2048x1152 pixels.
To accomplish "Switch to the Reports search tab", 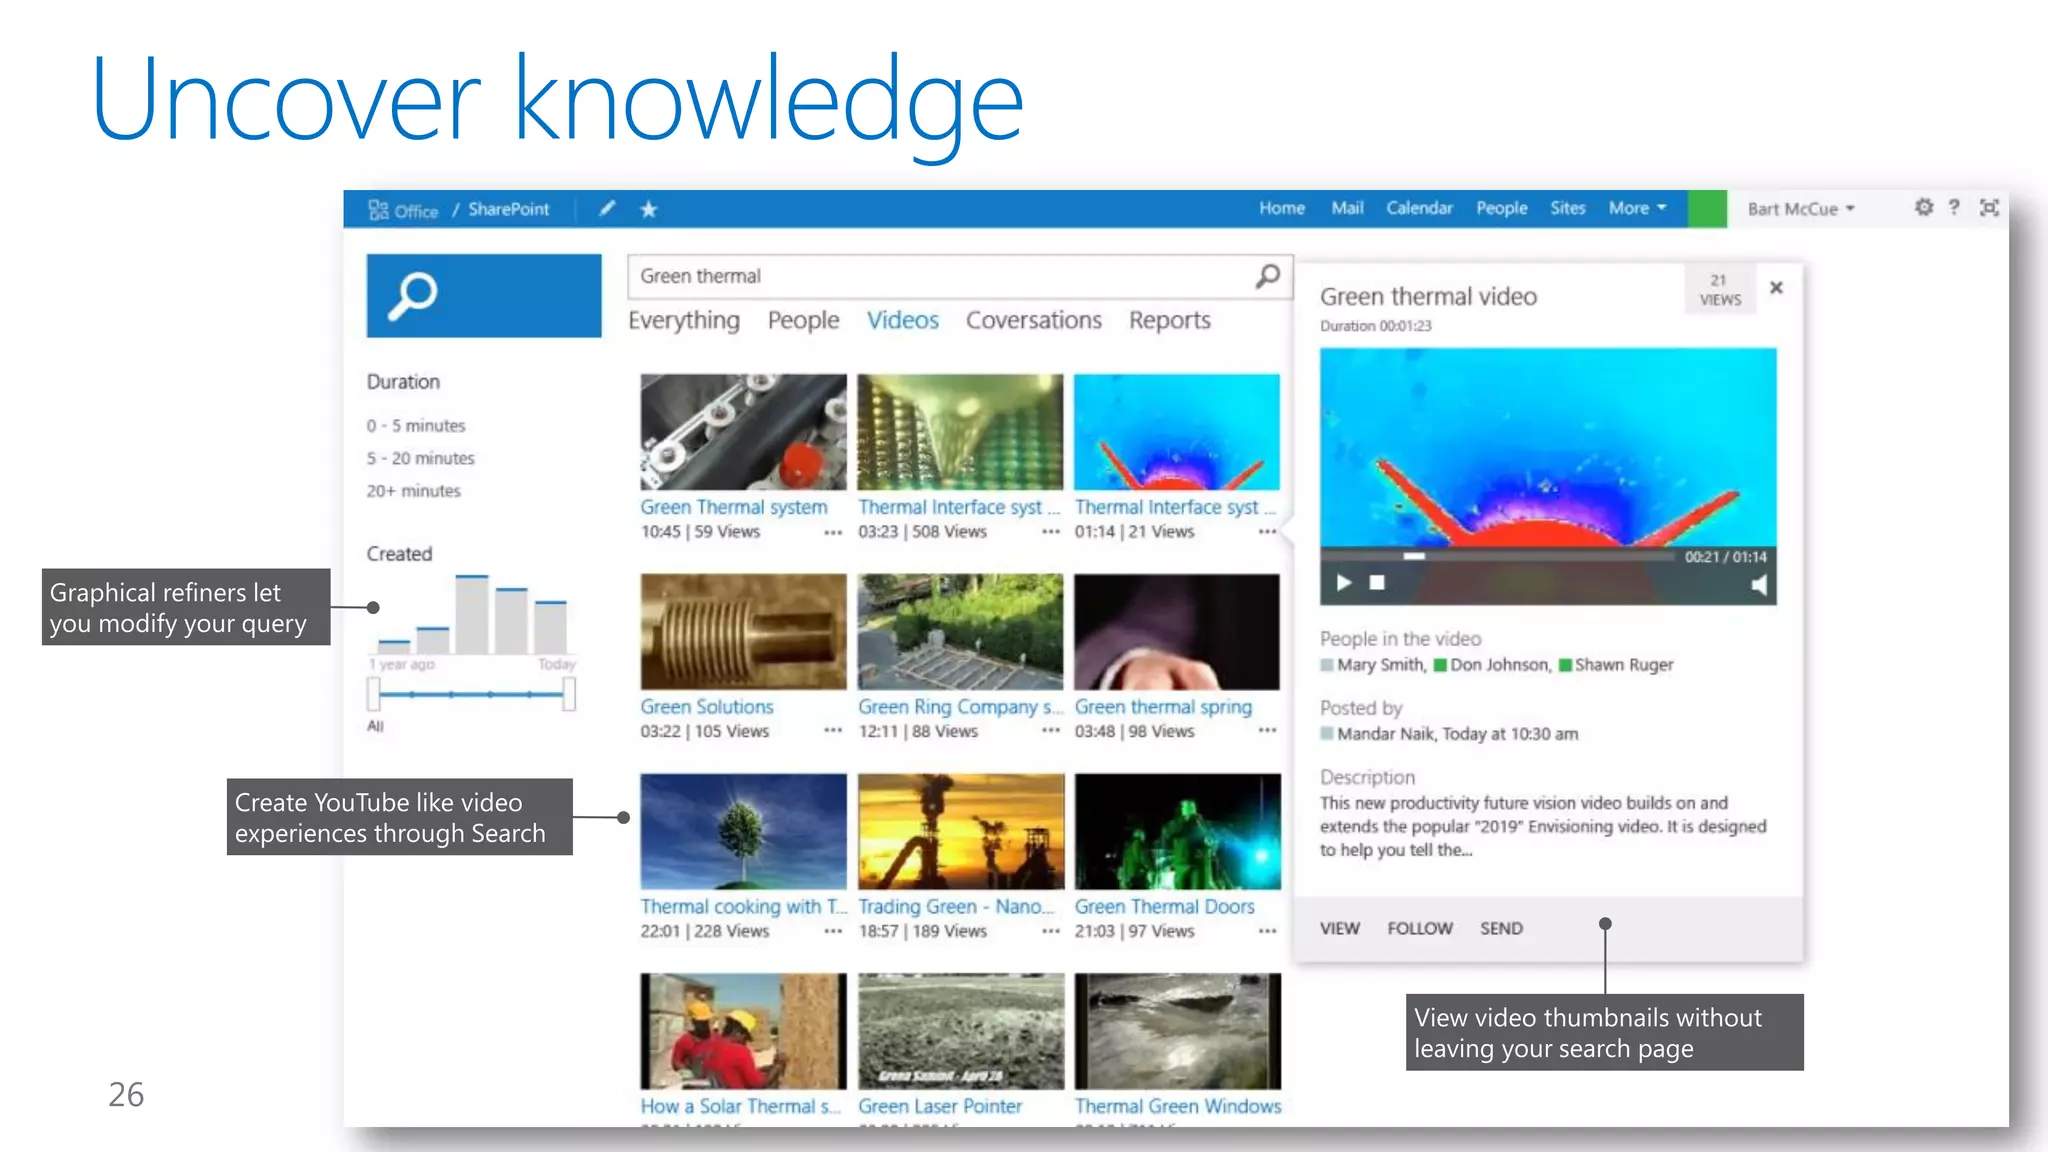I will coord(1169,320).
